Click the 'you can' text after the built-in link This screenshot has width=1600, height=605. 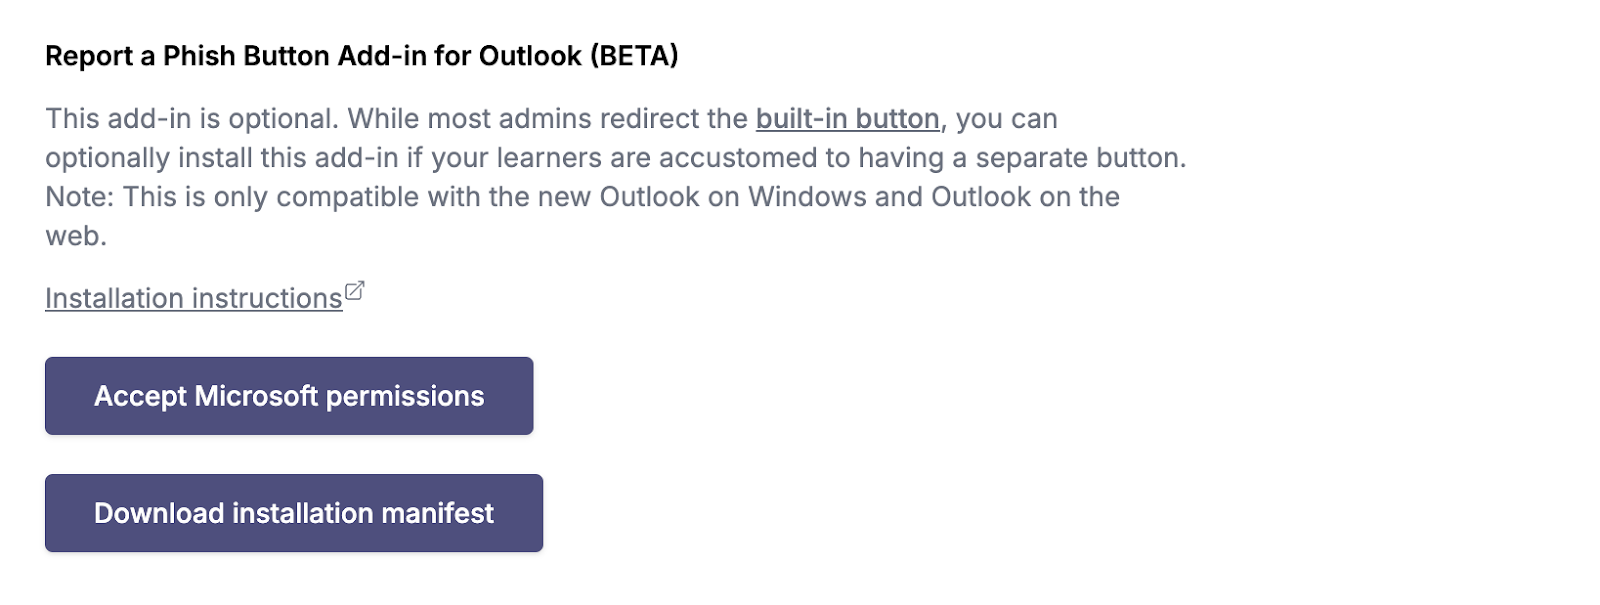tap(1007, 118)
